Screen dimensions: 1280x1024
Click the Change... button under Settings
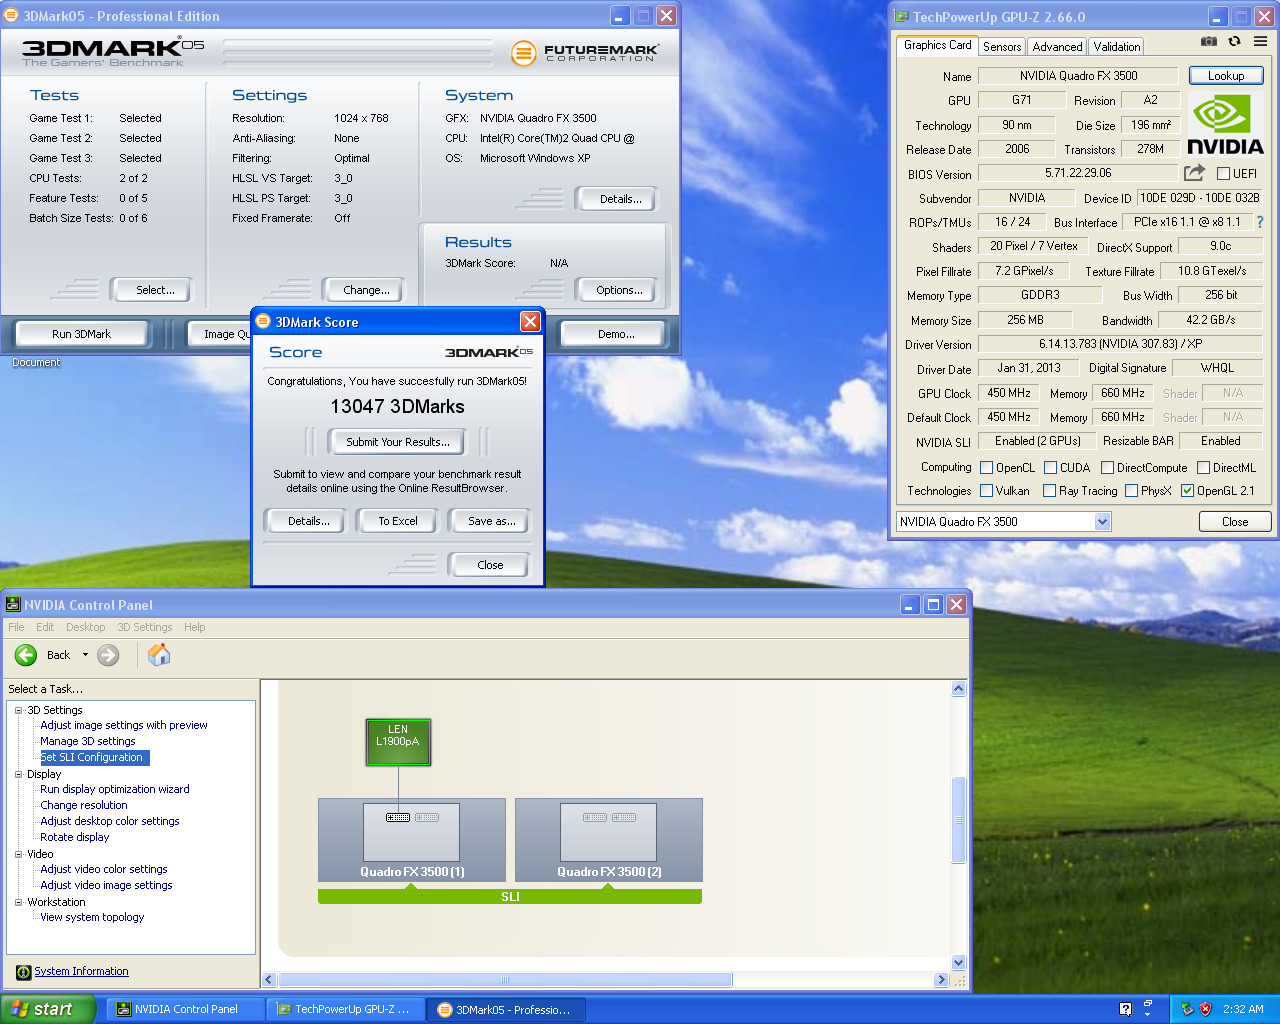pyautogui.click(x=366, y=290)
